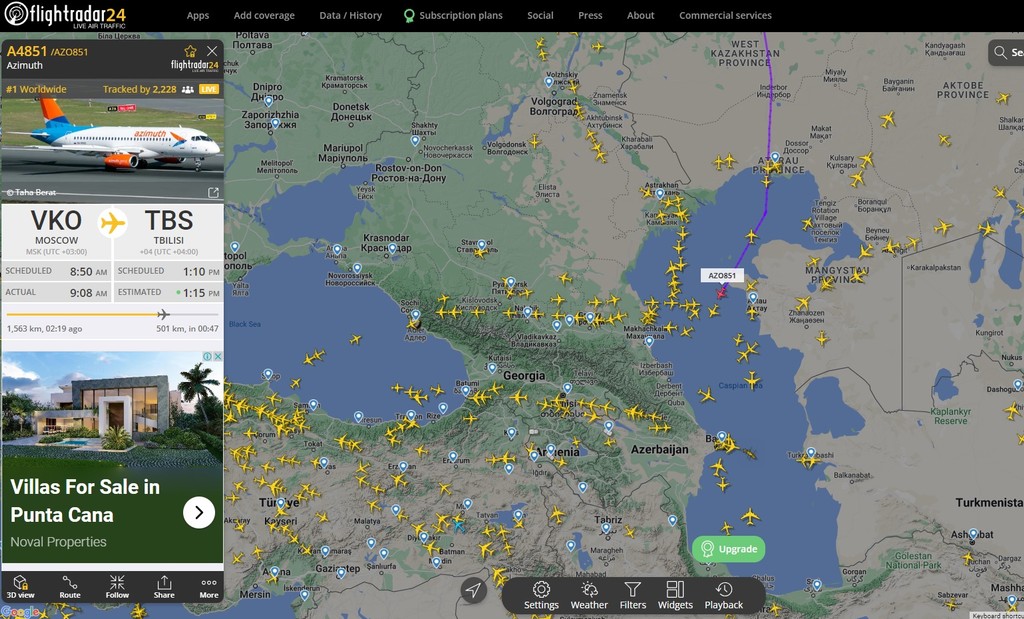1024x619 pixels.
Task: Click the VKO Moscow departure airport
Action: (x=56, y=231)
